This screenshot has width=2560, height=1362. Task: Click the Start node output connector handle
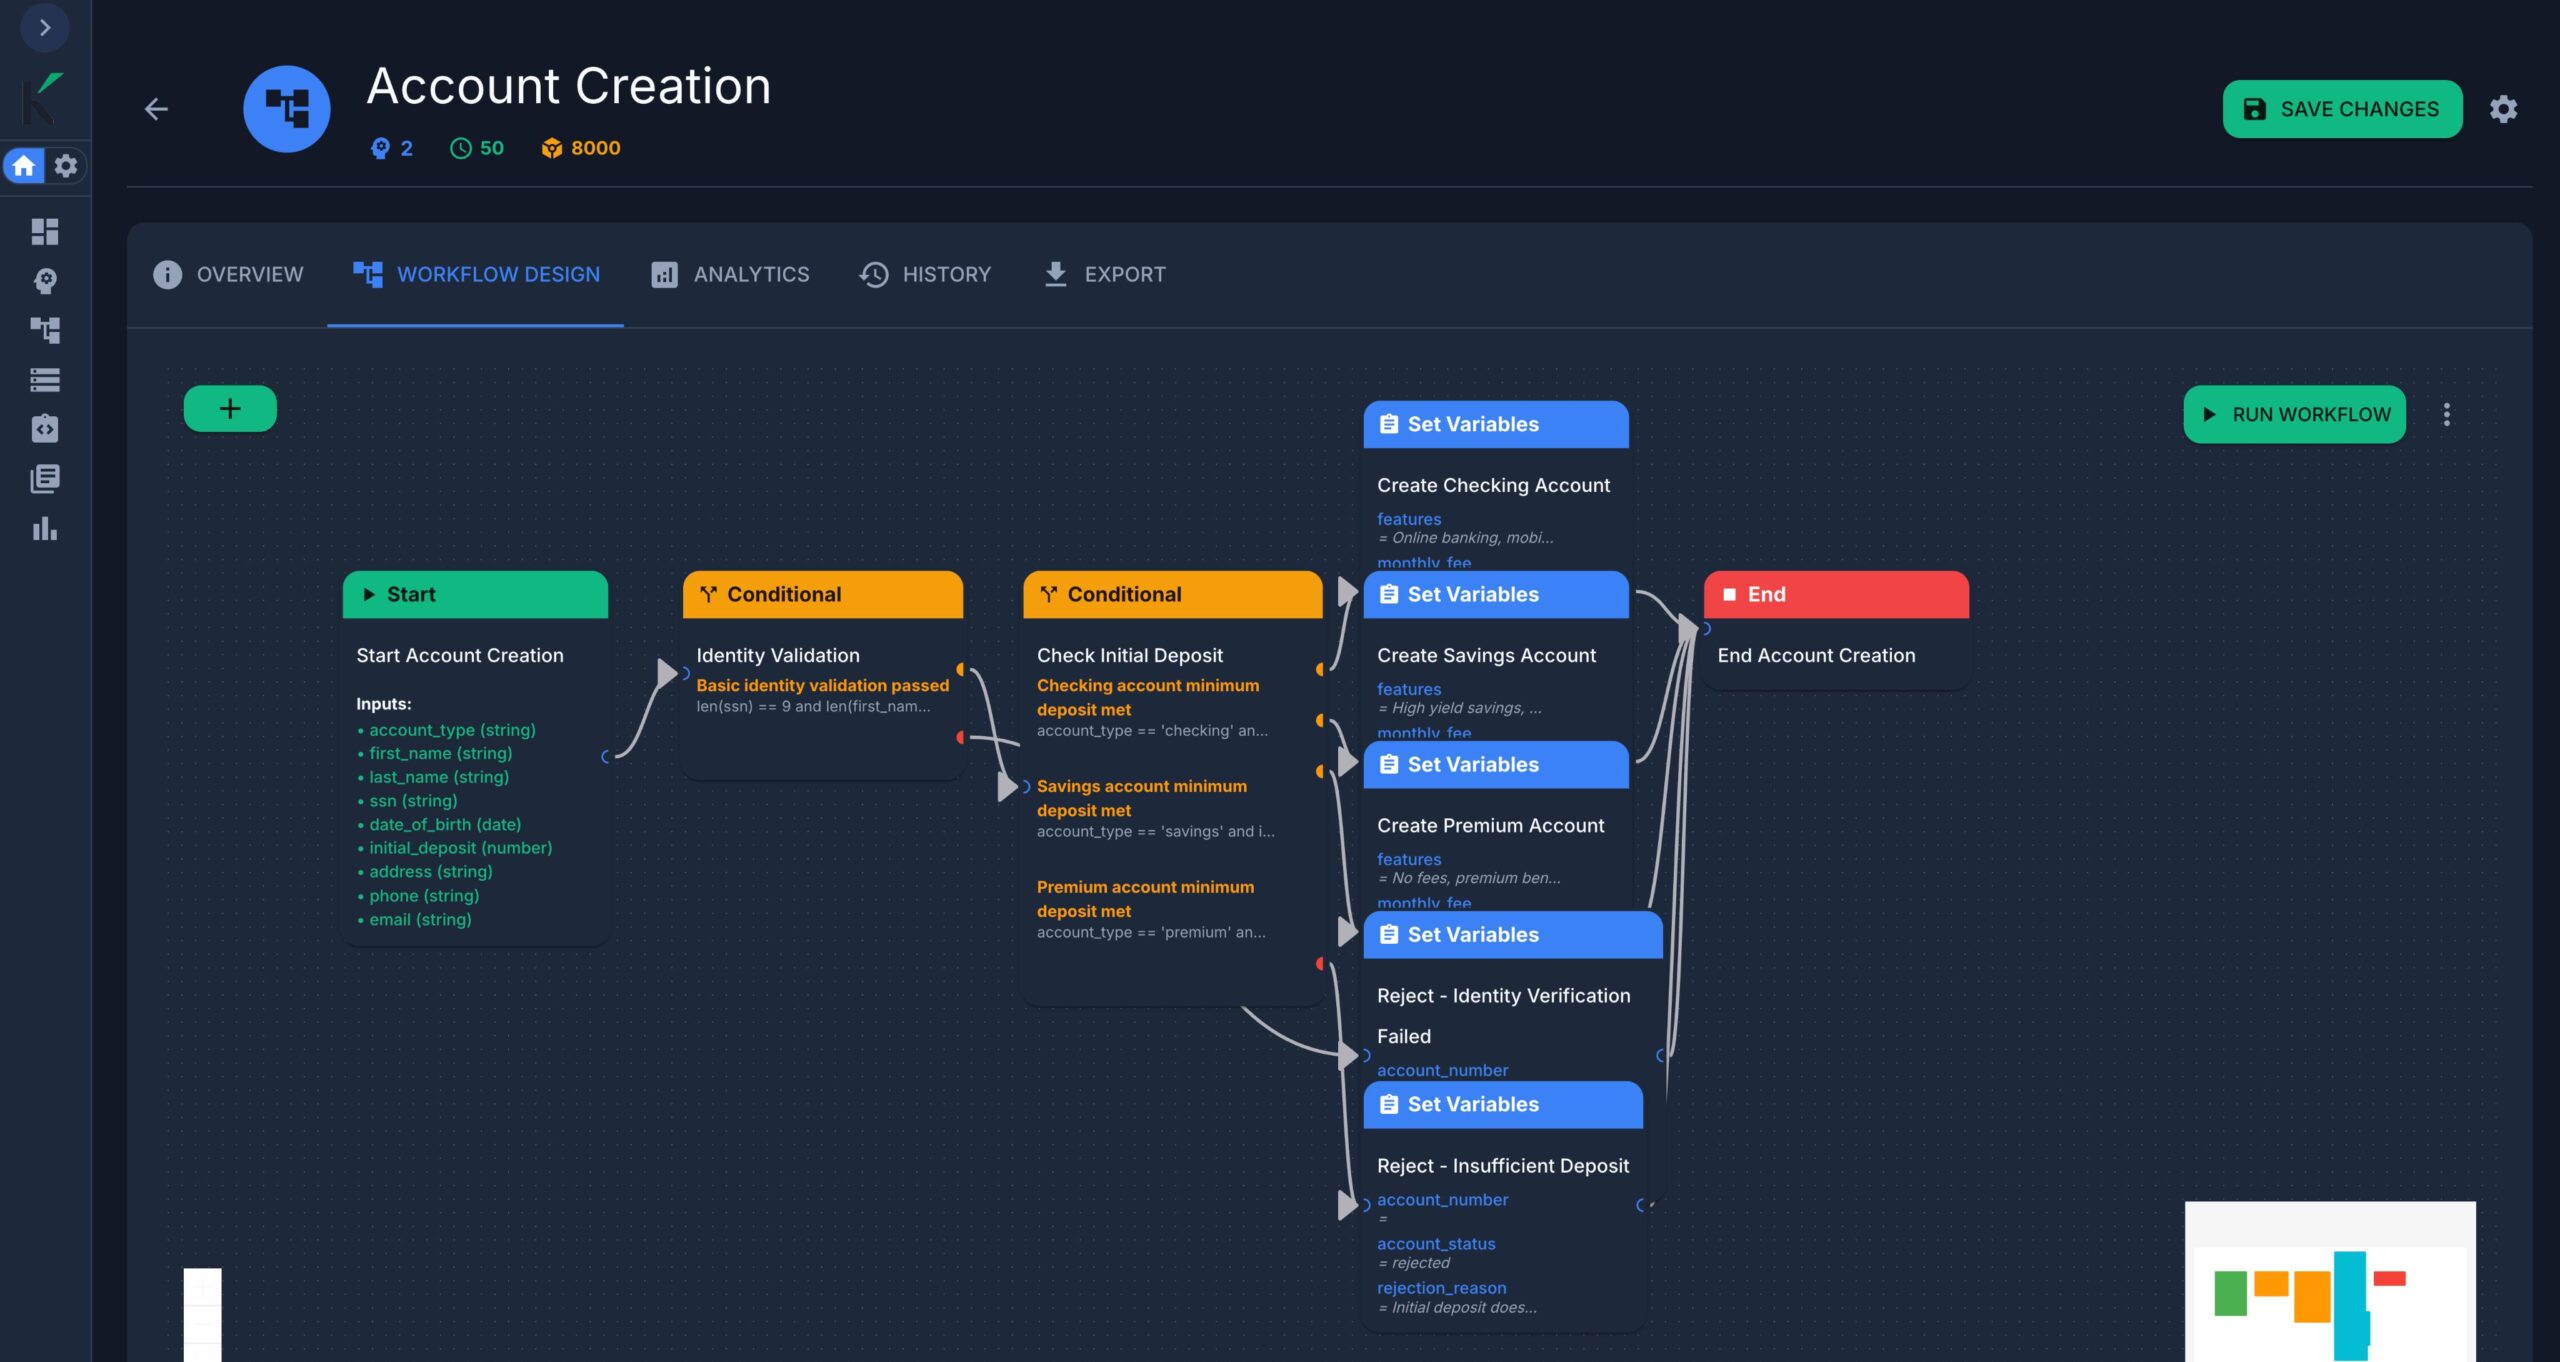point(605,756)
